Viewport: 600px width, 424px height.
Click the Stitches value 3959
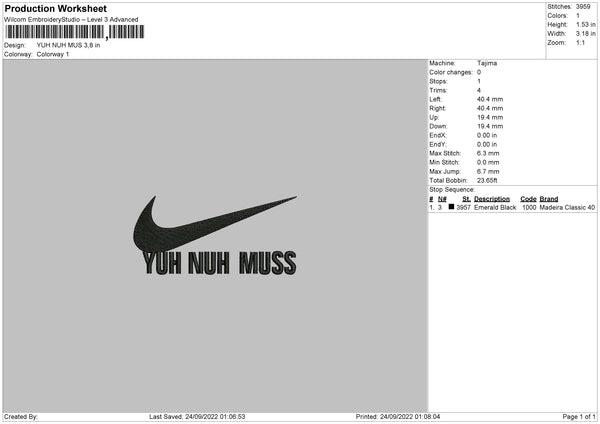[x=583, y=7]
